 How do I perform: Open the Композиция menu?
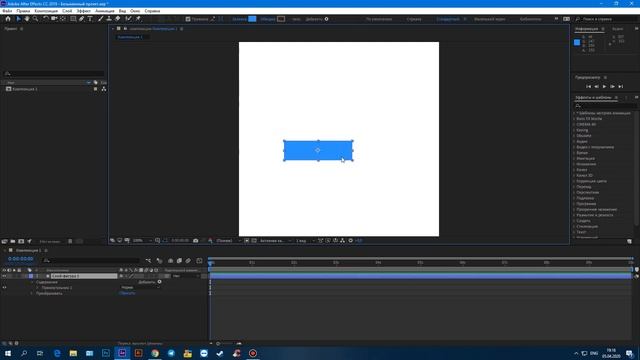pos(46,11)
